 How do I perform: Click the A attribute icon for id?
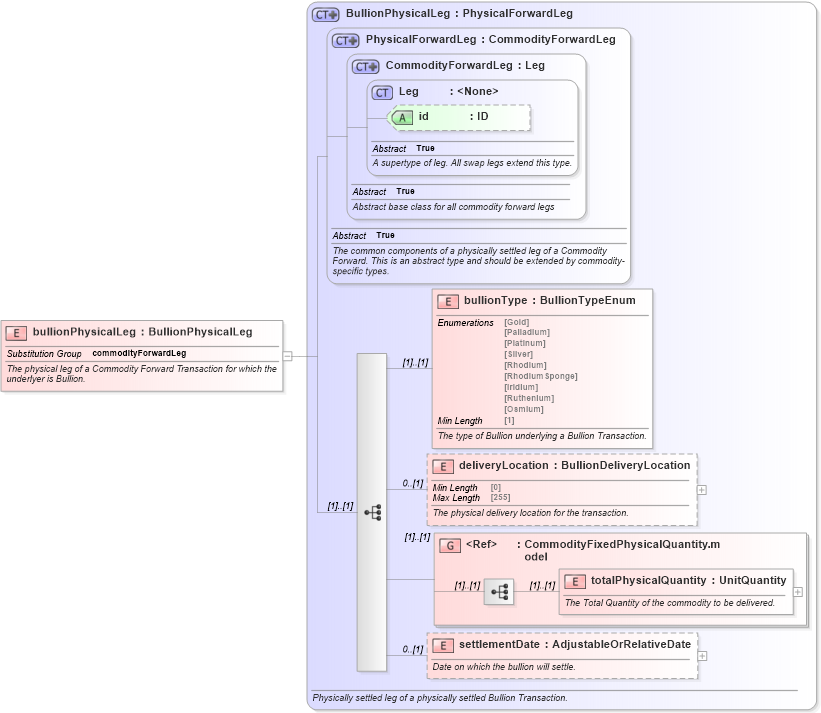[402, 117]
